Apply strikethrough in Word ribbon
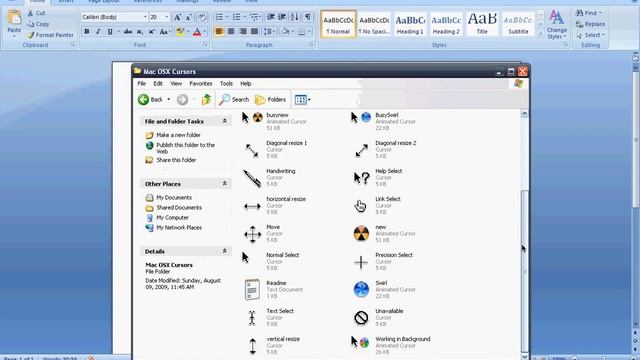 pos(128,31)
